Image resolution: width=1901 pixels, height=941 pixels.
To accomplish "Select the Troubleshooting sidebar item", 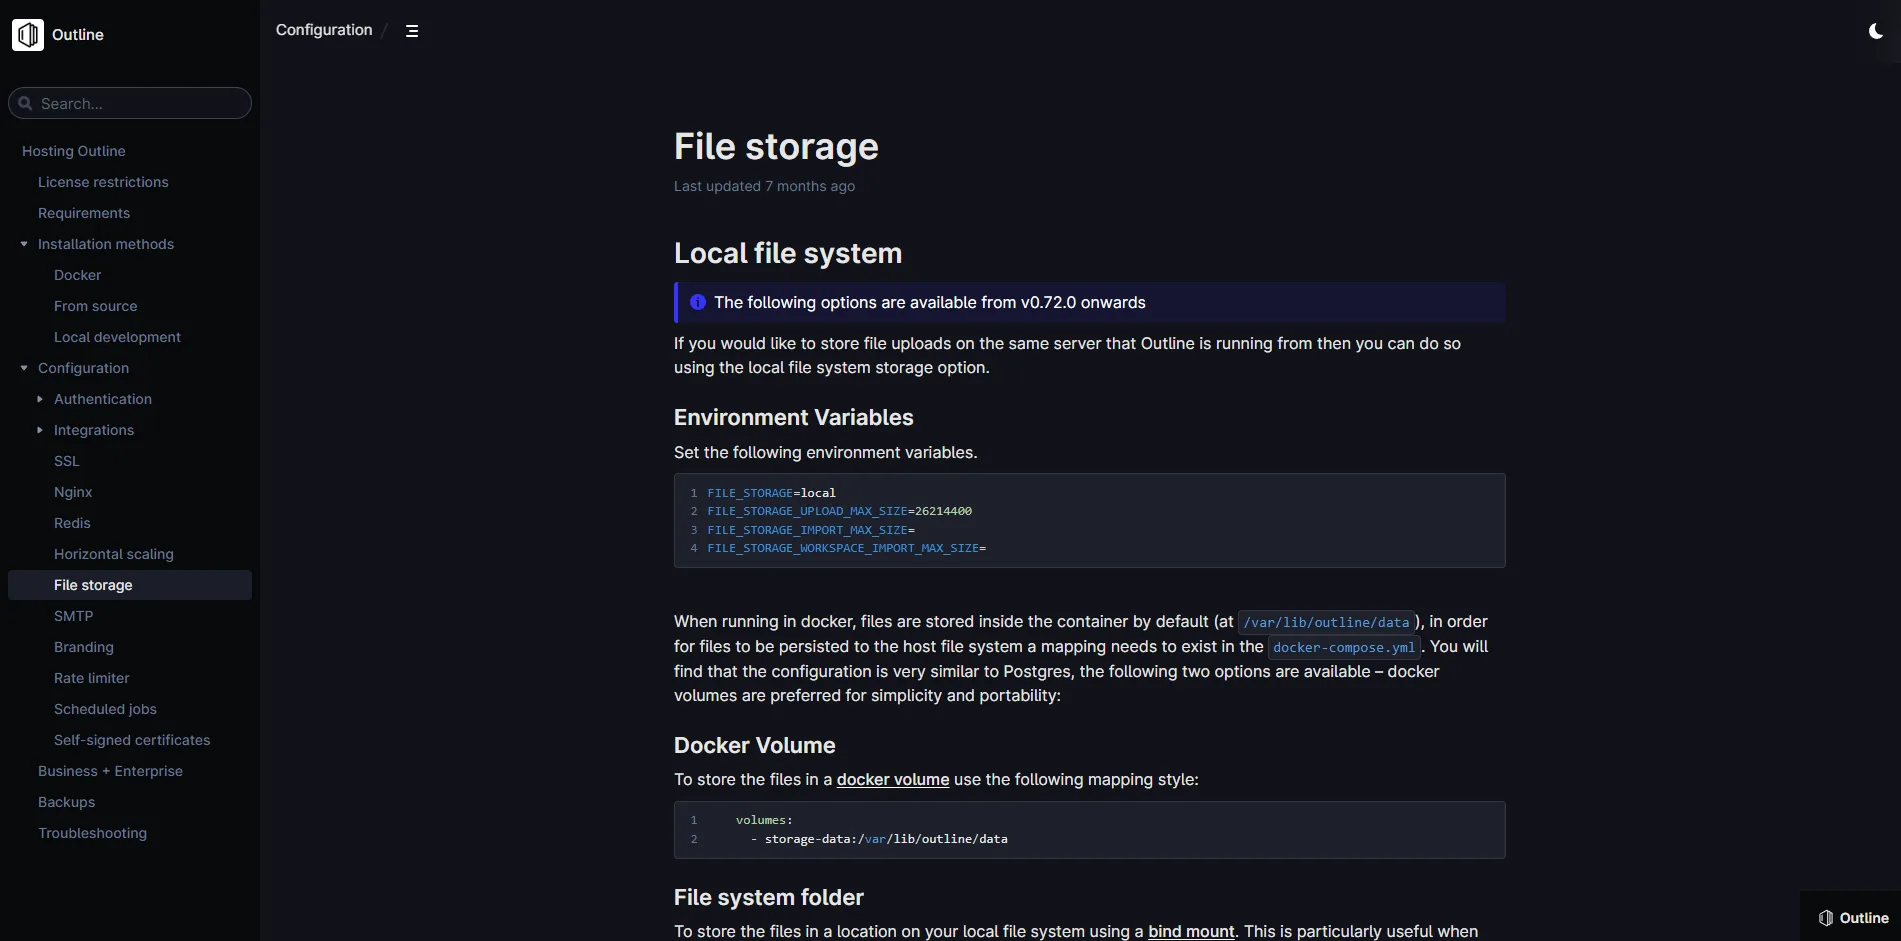I will (92, 833).
